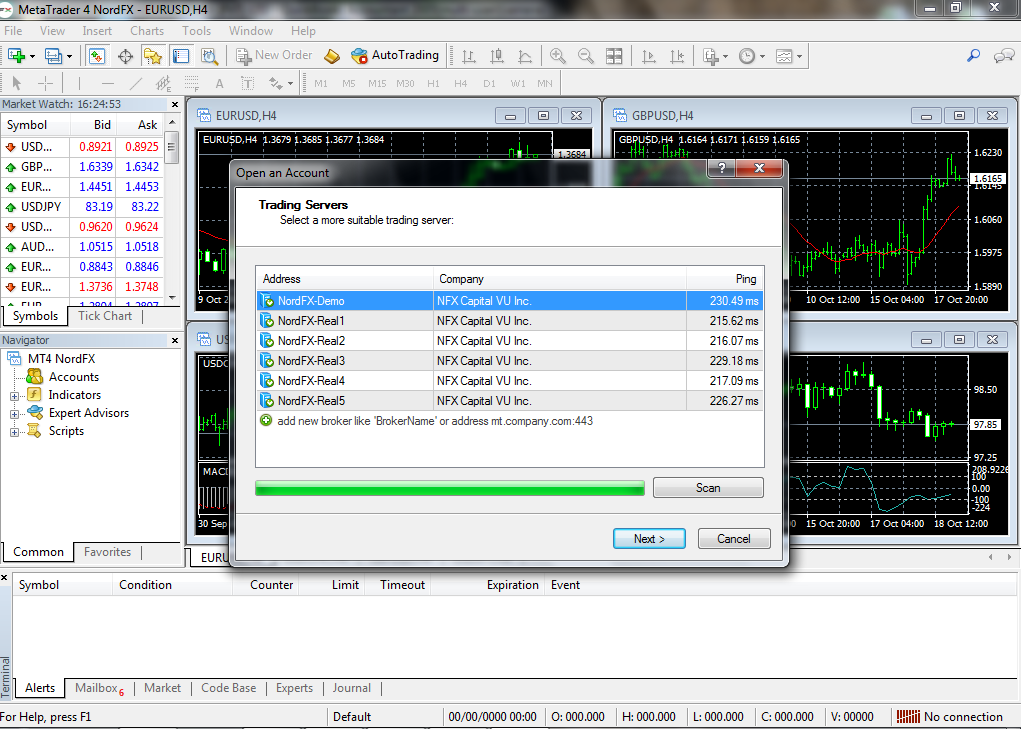Viewport: 1021px width, 729px height.
Task: Expand the Expert Advisors tree node
Action: click(x=14, y=414)
